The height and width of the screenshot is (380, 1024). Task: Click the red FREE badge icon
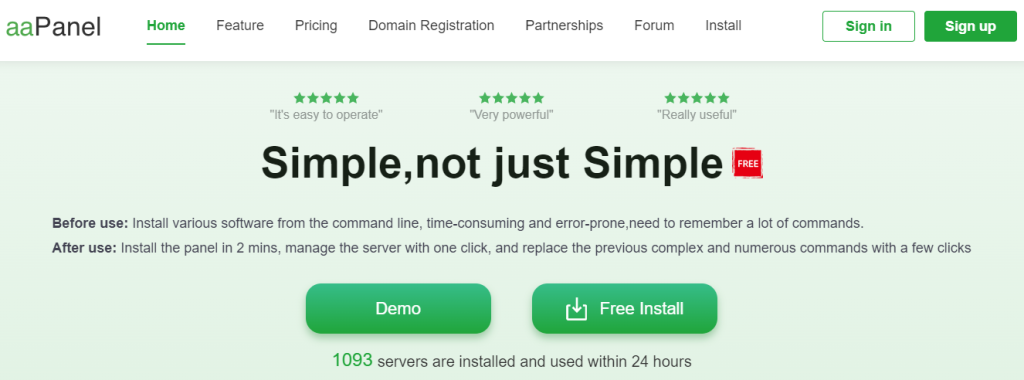click(748, 163)
